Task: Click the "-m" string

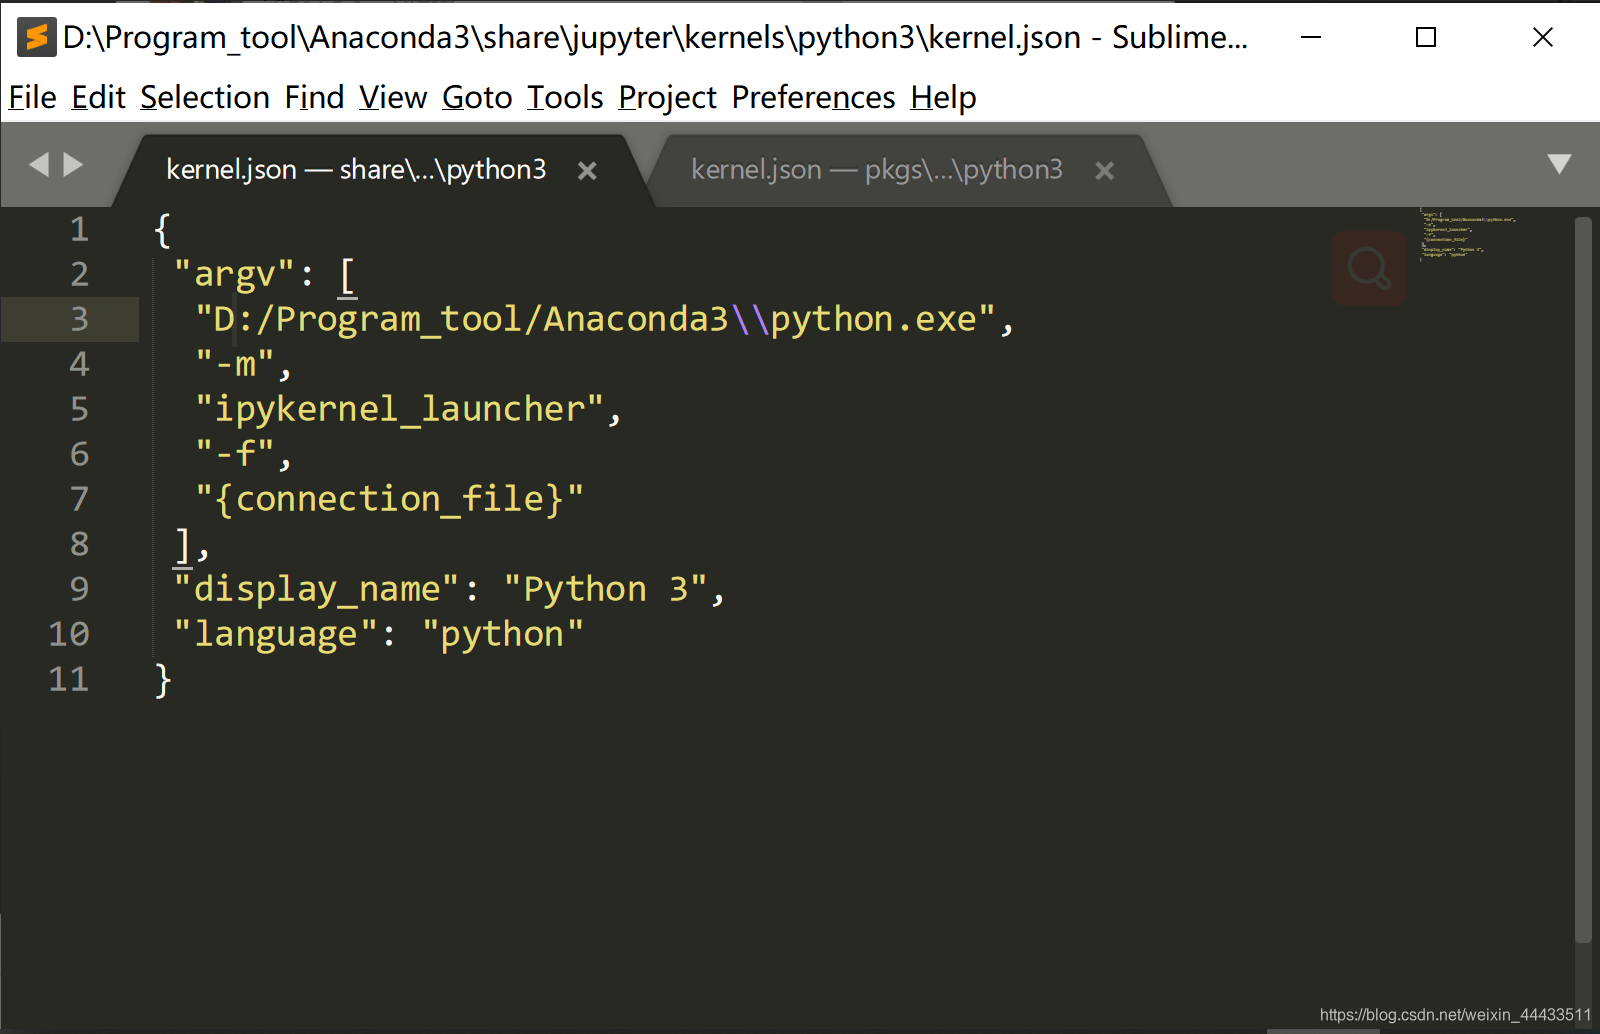Action: point(234,364)
